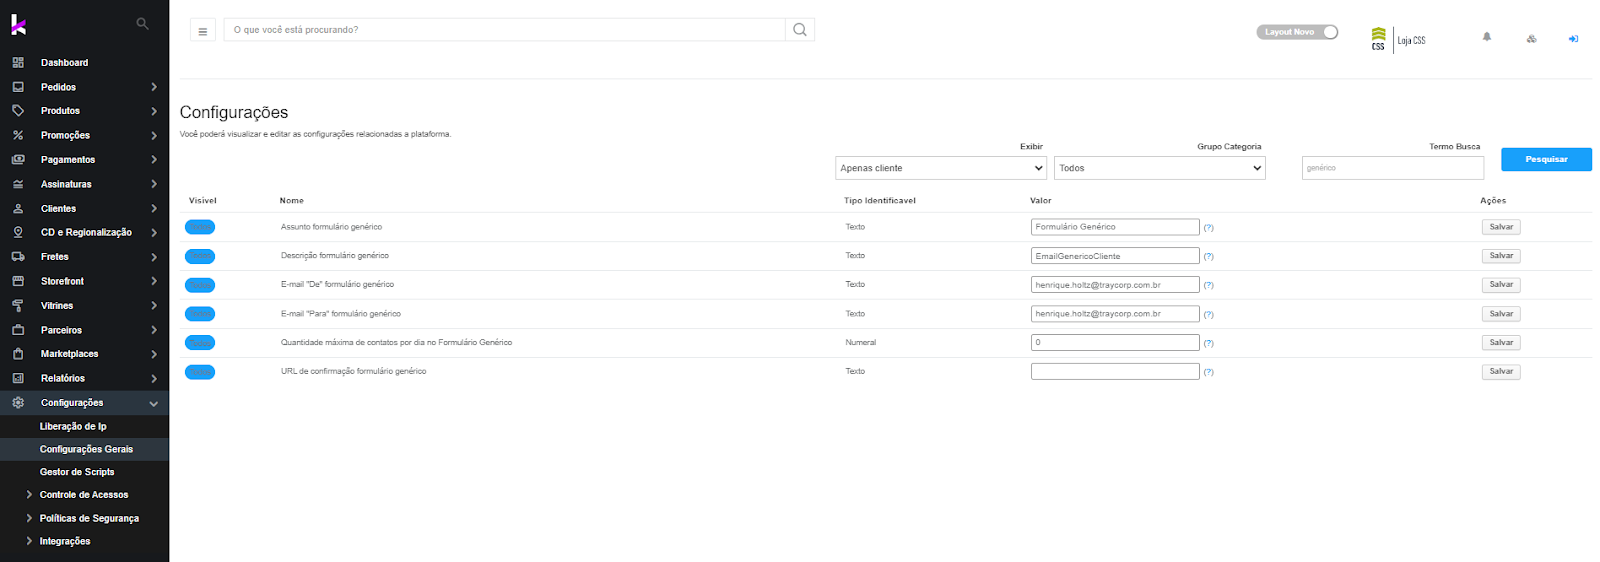1600x562 pixels.
Task: Expand the Promoções menu chevron
Action: click(154, 135)
